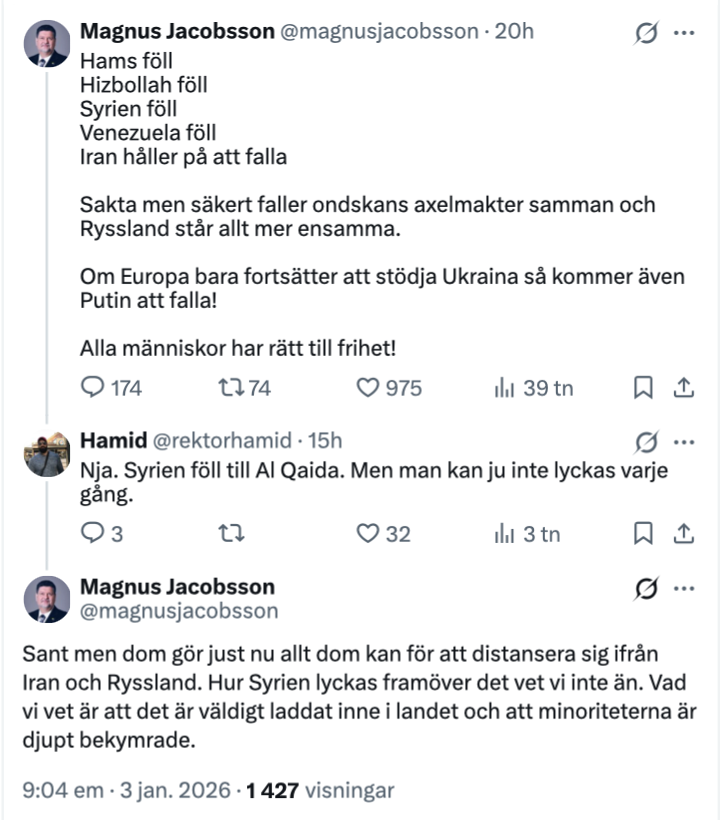Like Hamid's reply with 32 likes
720x820 pixels.
[369, 534]
